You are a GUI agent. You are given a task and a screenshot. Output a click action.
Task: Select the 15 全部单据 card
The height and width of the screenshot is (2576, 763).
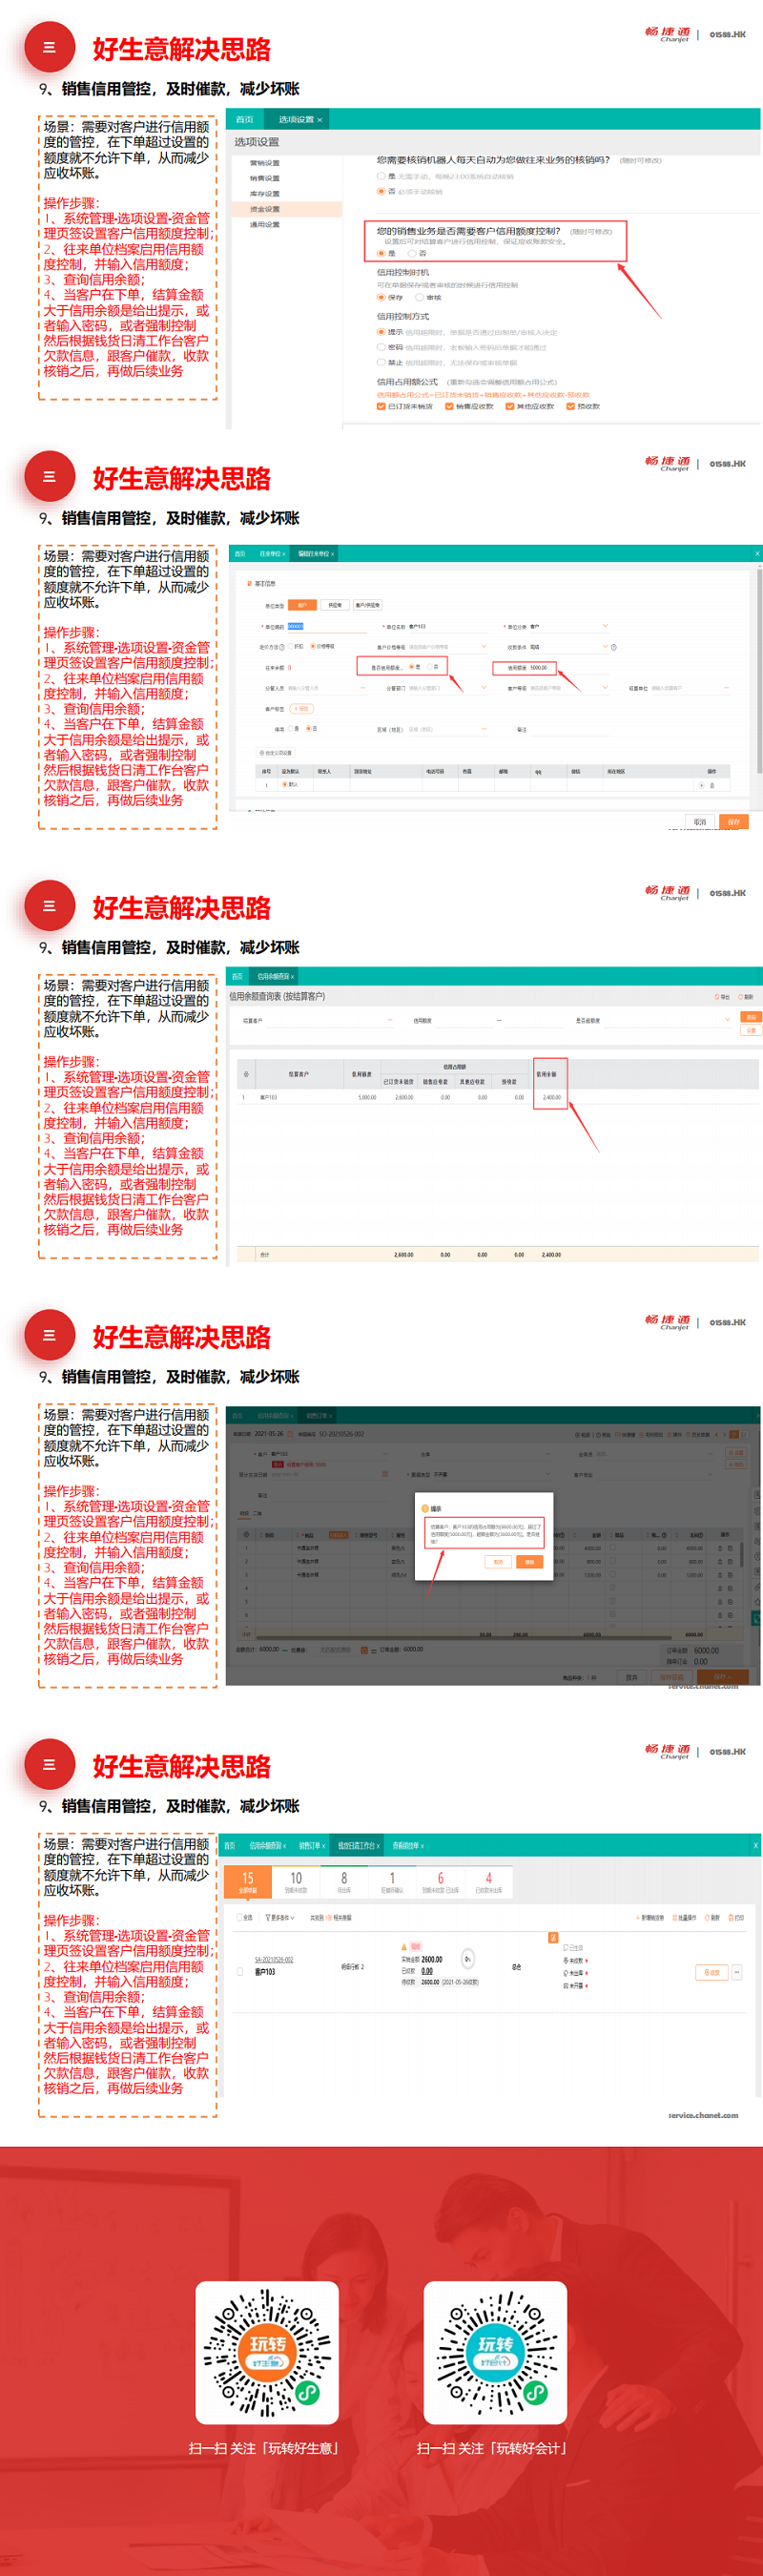point(247,1882)
